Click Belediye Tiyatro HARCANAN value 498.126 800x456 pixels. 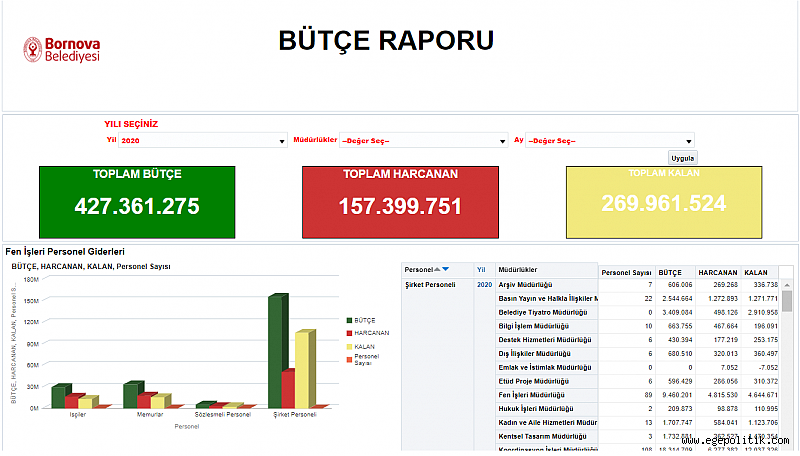click(x=726, y=312)
